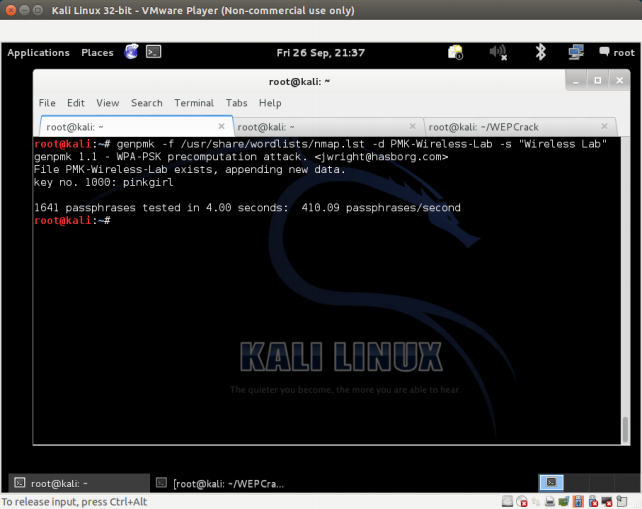This screenshot has height=509, width=642.
Task: Click the notification updates icon in panel
Action: 456,52
